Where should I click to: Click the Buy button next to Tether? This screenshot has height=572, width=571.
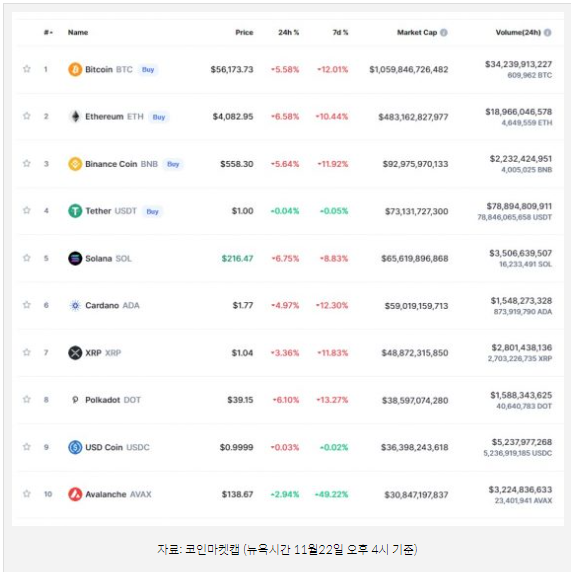[x=152, y=212]
